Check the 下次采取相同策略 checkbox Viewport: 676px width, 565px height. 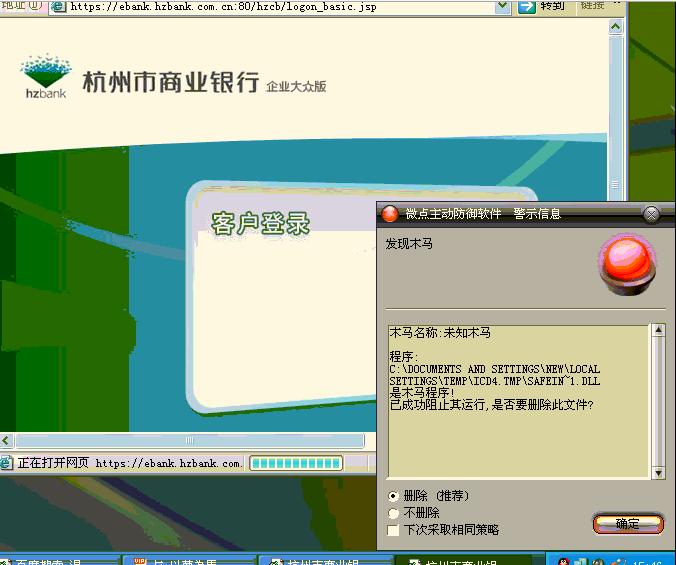(x=393, y=530)
